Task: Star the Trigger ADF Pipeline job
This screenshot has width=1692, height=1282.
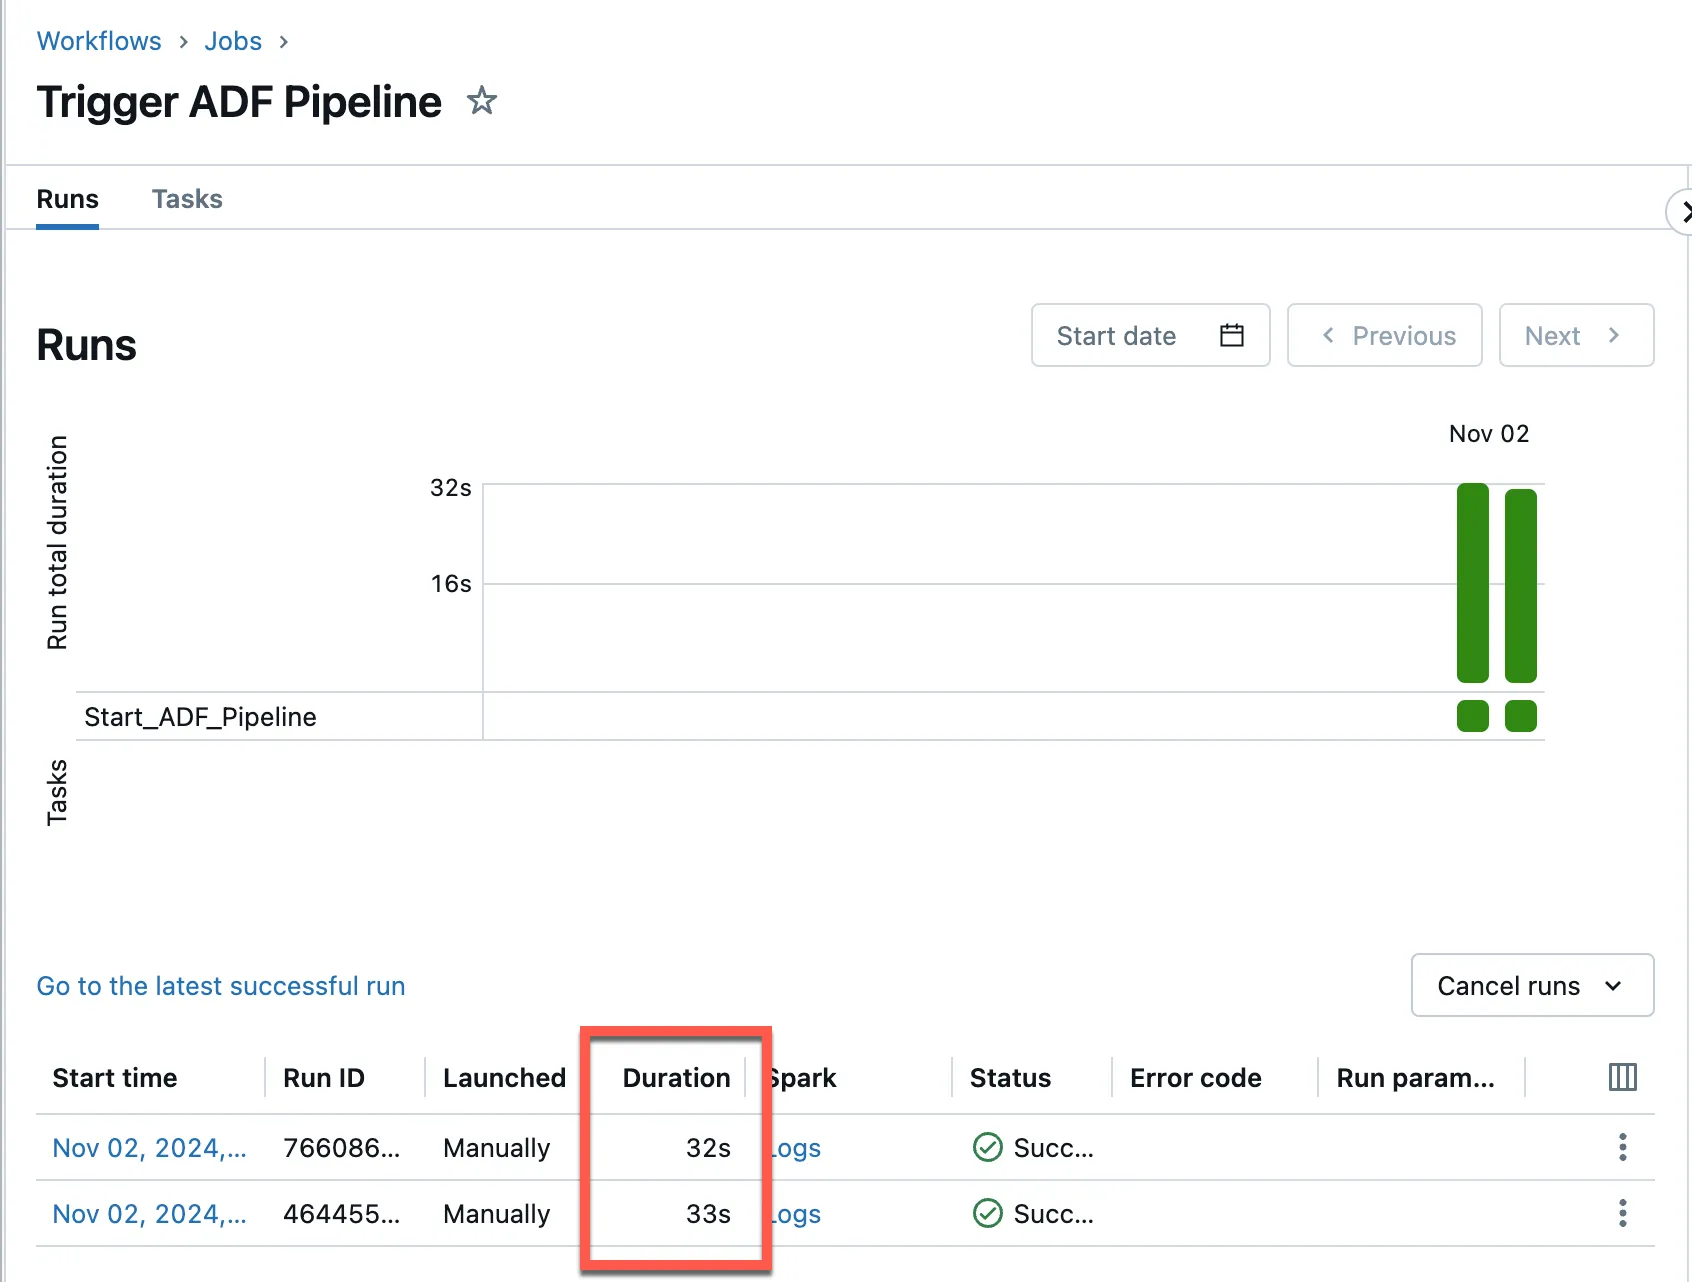Action: 482,101
